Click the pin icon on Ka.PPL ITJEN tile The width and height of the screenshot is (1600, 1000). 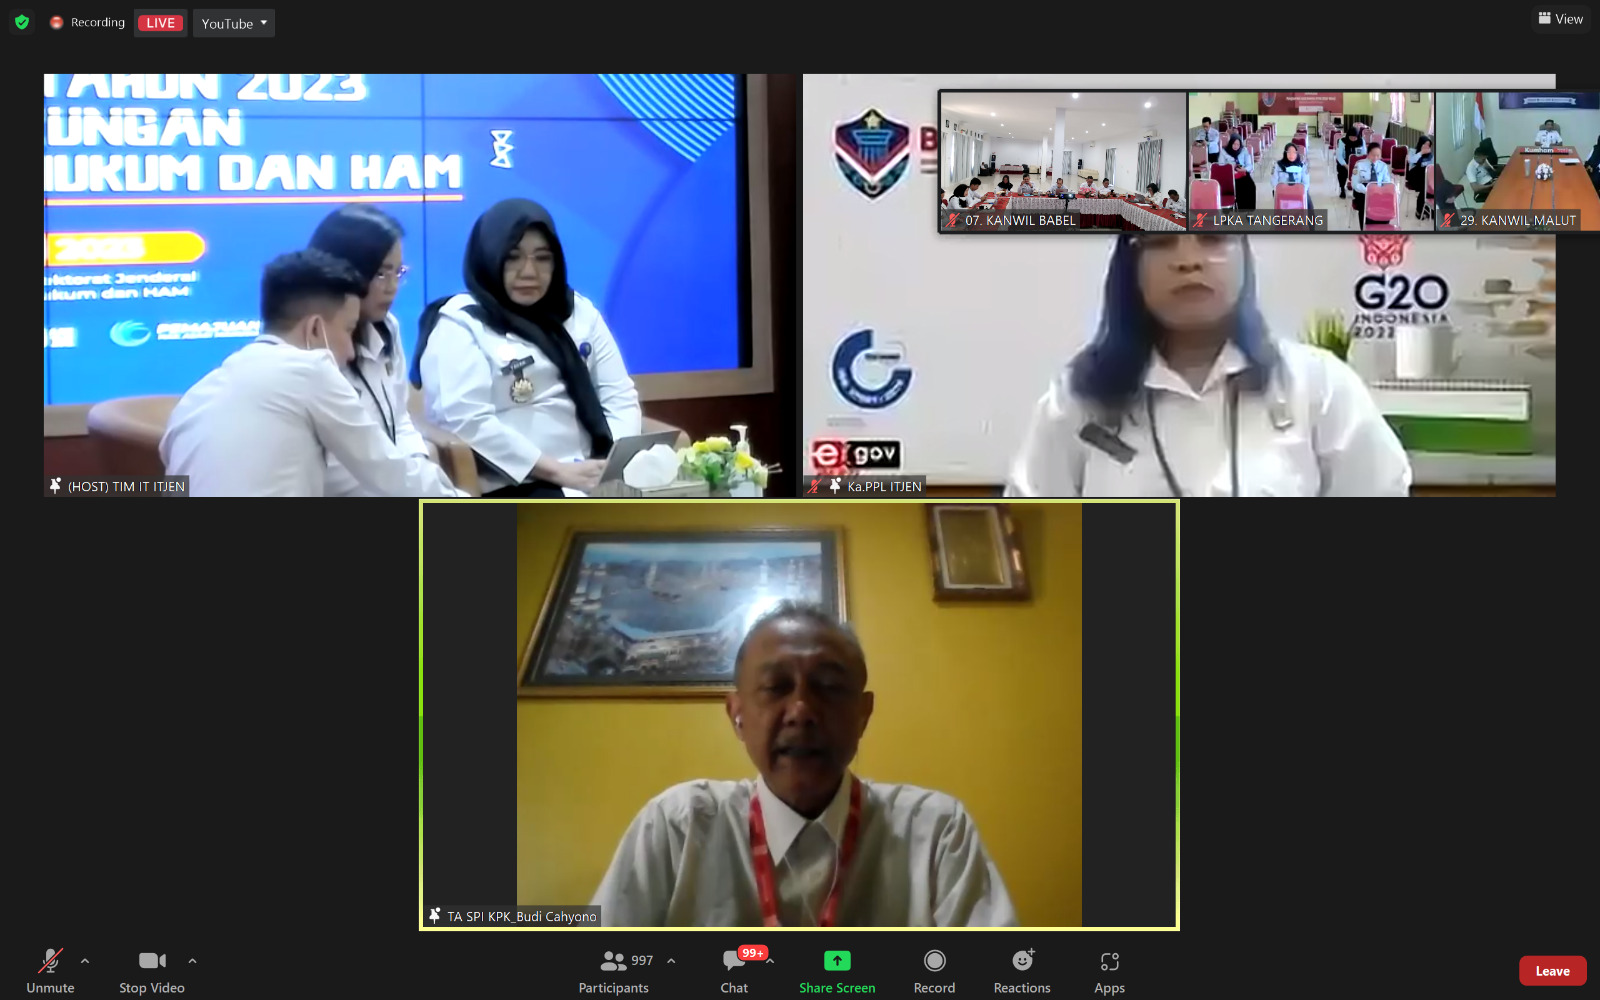click(x=835, y=486)
